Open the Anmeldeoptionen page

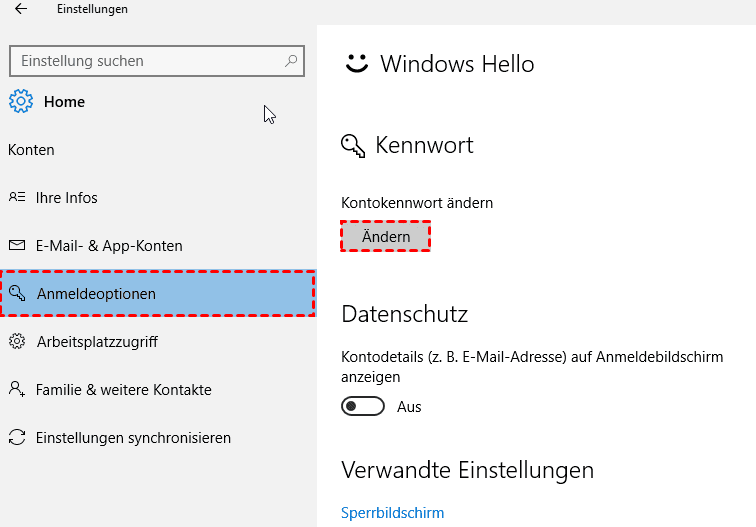tap(96, 294)
